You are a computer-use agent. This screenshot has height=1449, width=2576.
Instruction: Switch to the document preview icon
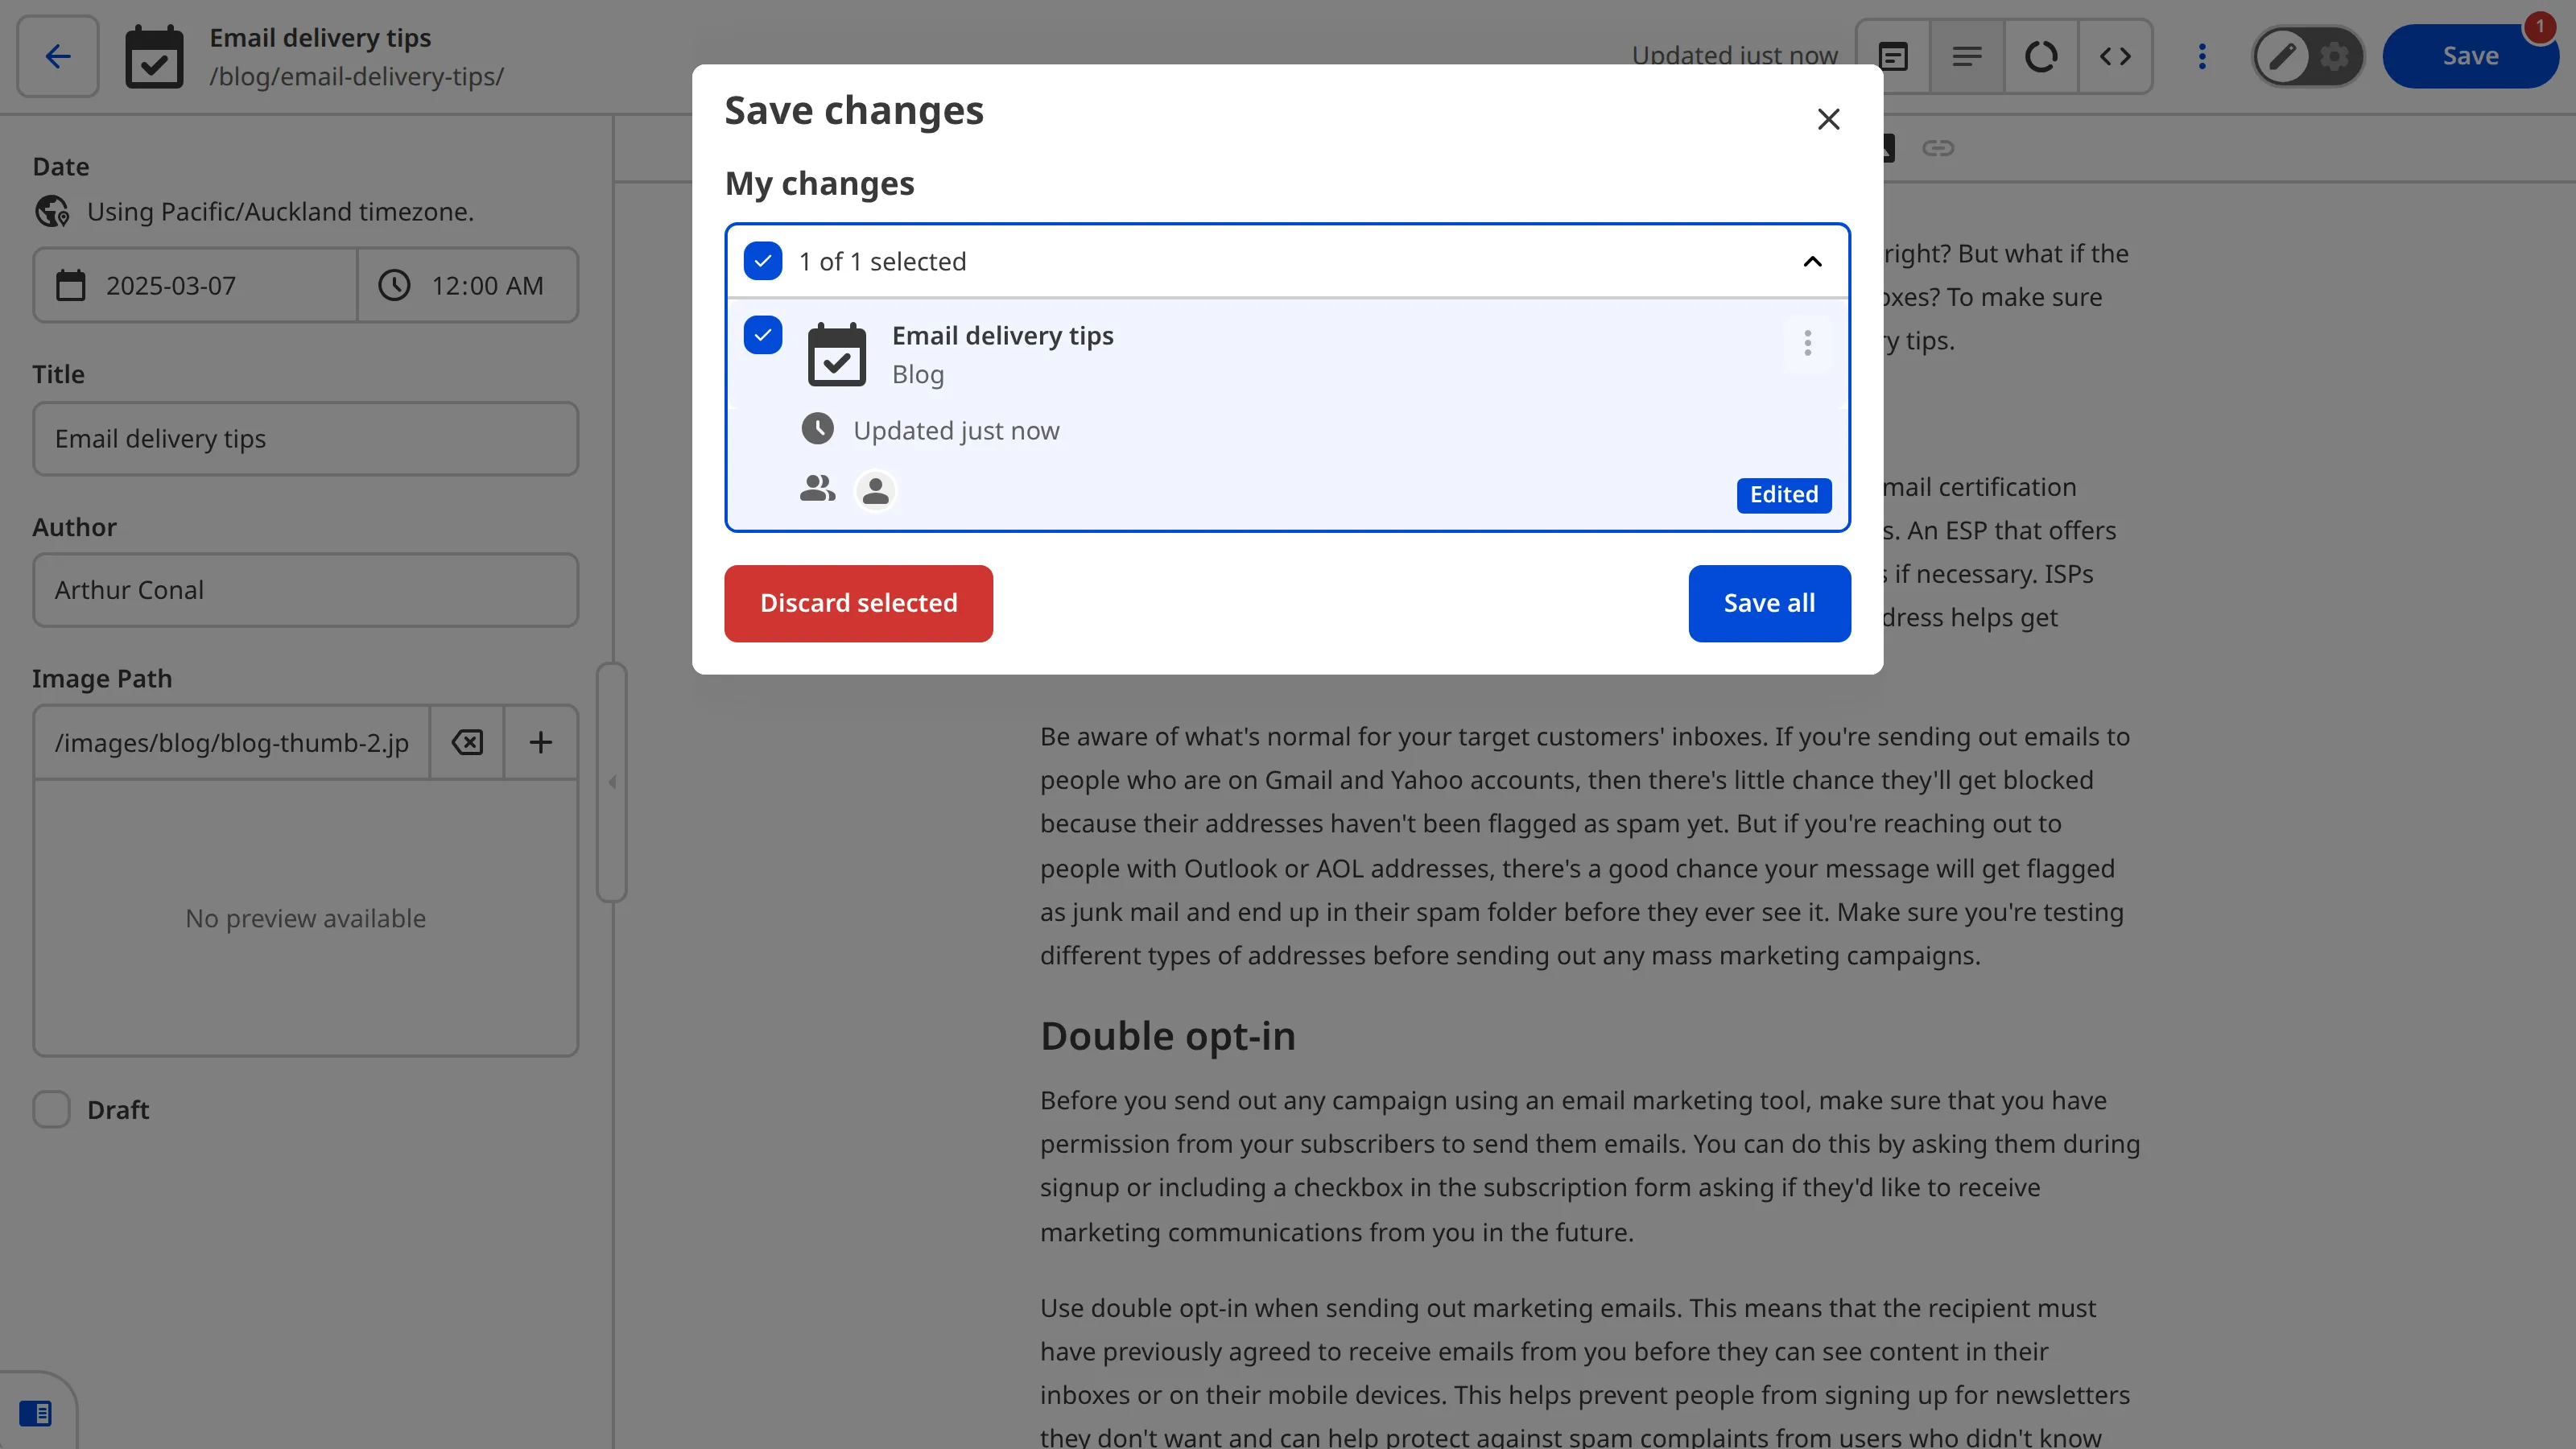1893,56
